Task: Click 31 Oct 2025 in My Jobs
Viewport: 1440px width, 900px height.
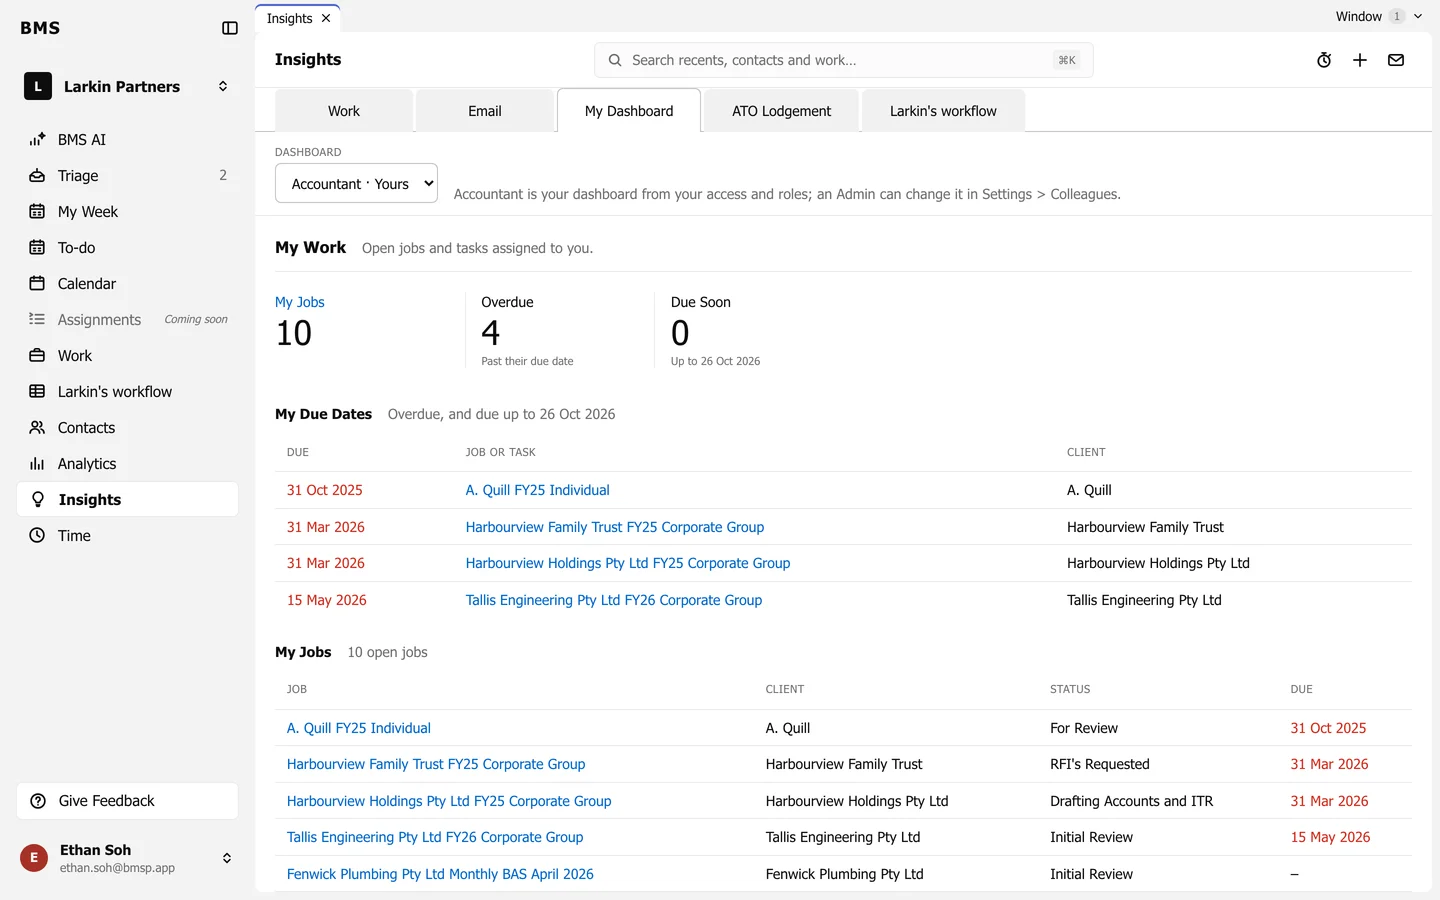Action: 1328,728
